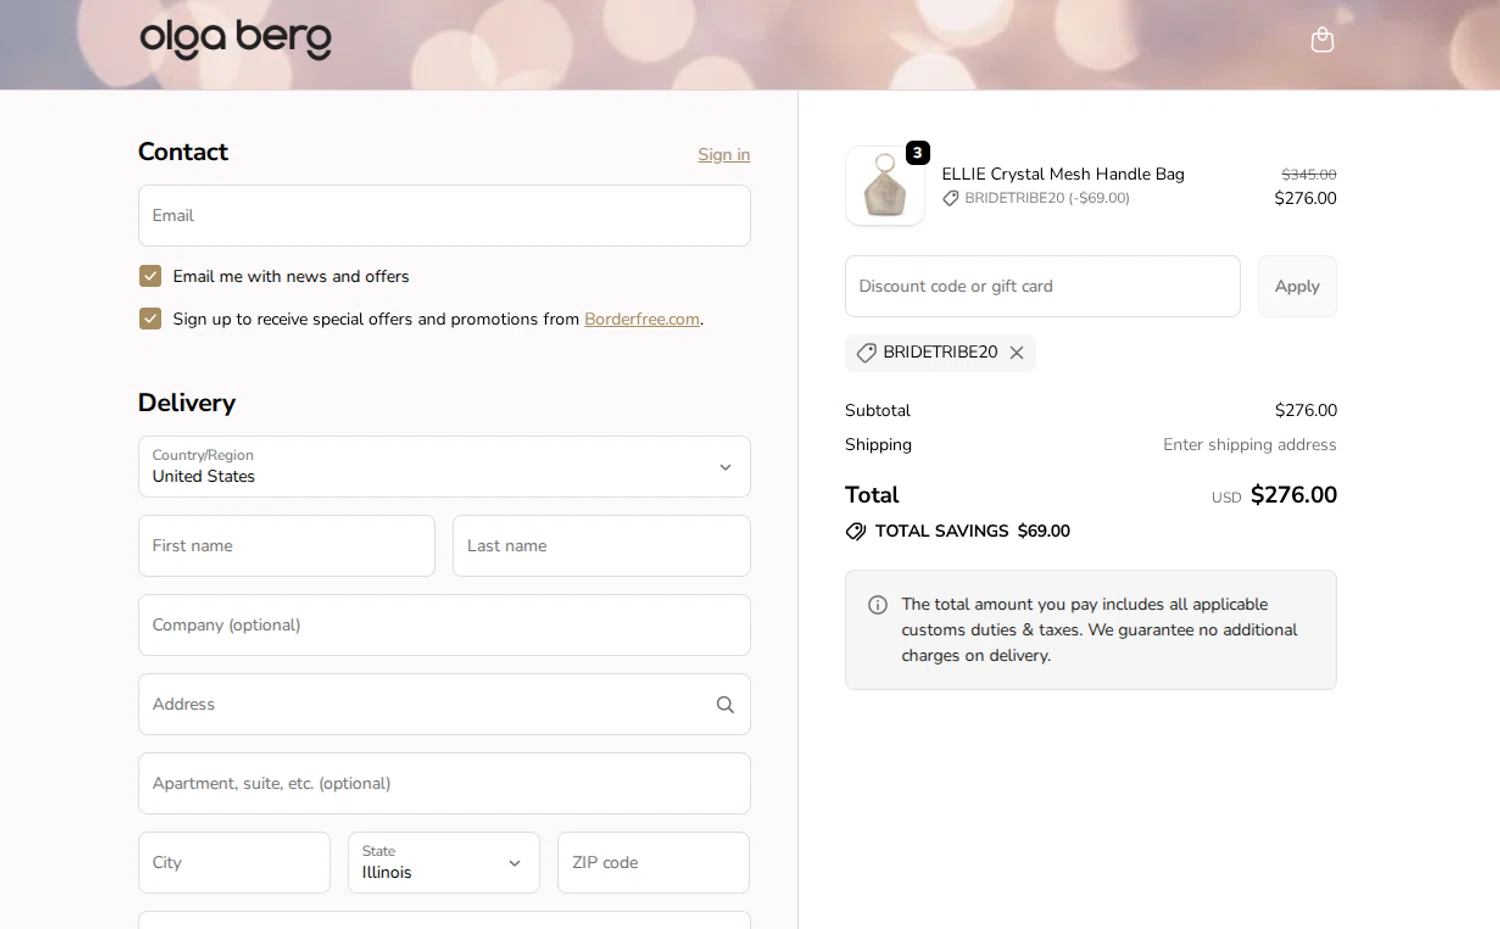Open the State dropdown showing Illinois
The image size is (1500, 929).
[444, 862]
